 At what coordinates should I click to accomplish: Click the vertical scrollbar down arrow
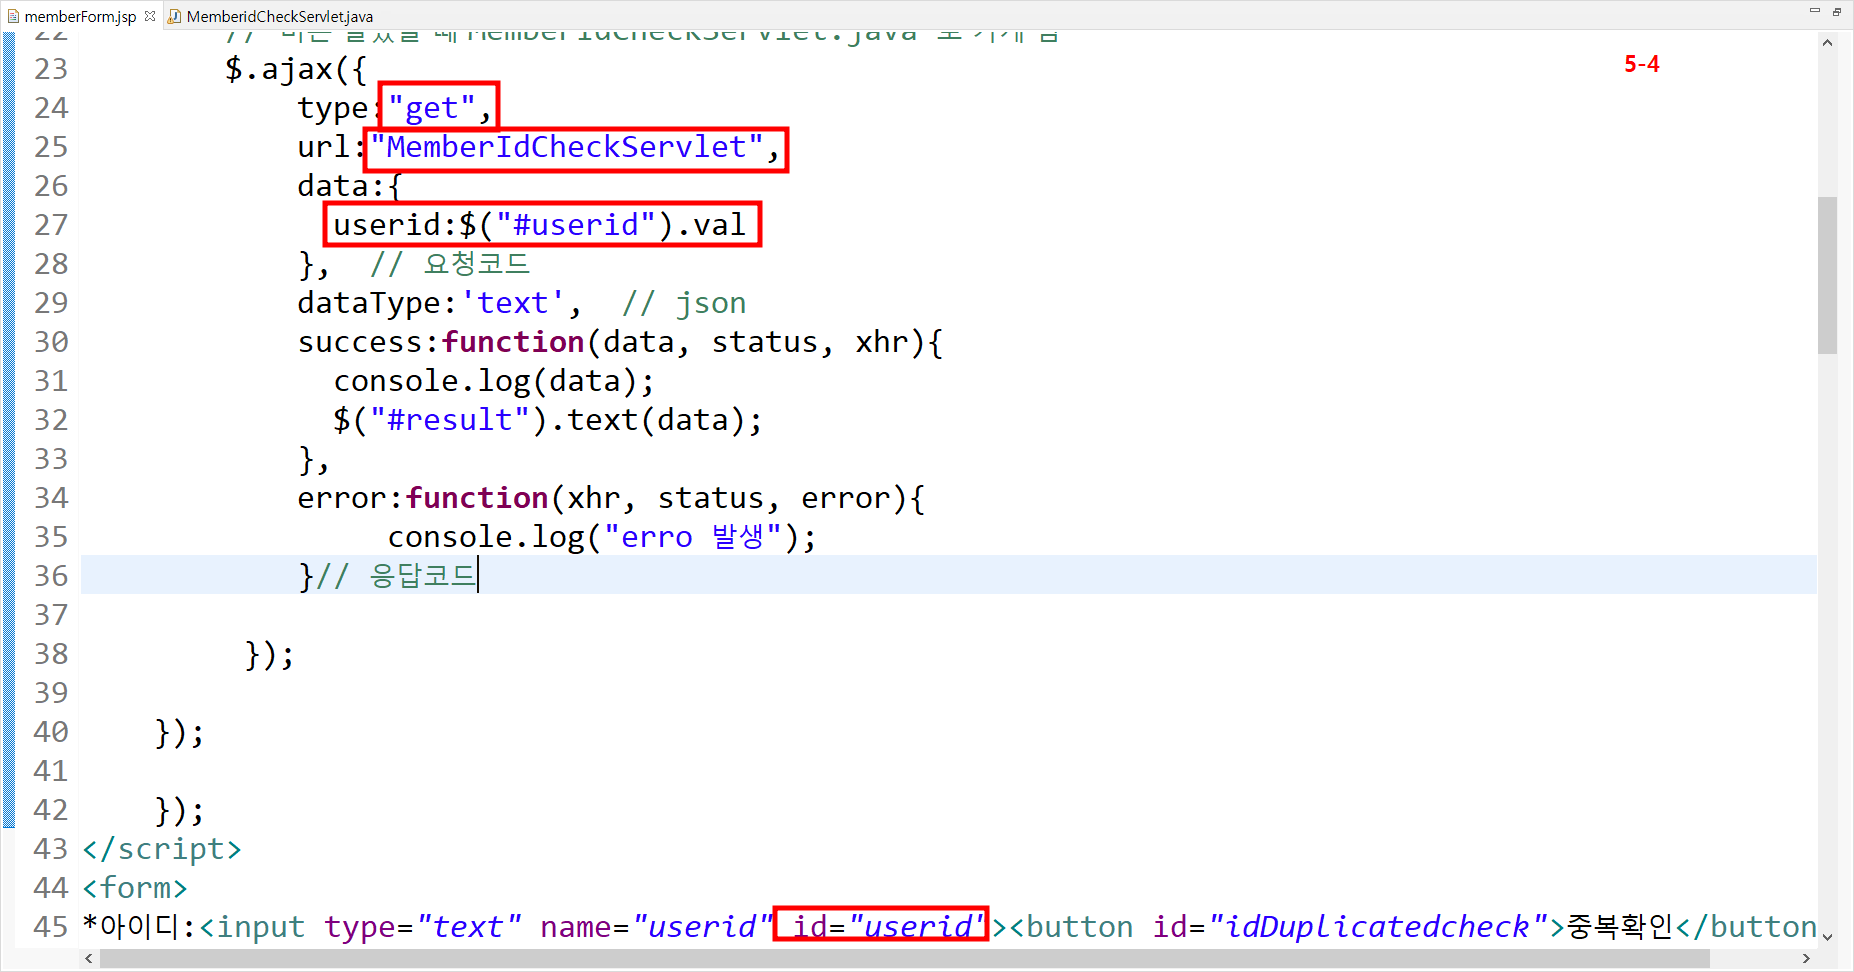click(1827, 937)
